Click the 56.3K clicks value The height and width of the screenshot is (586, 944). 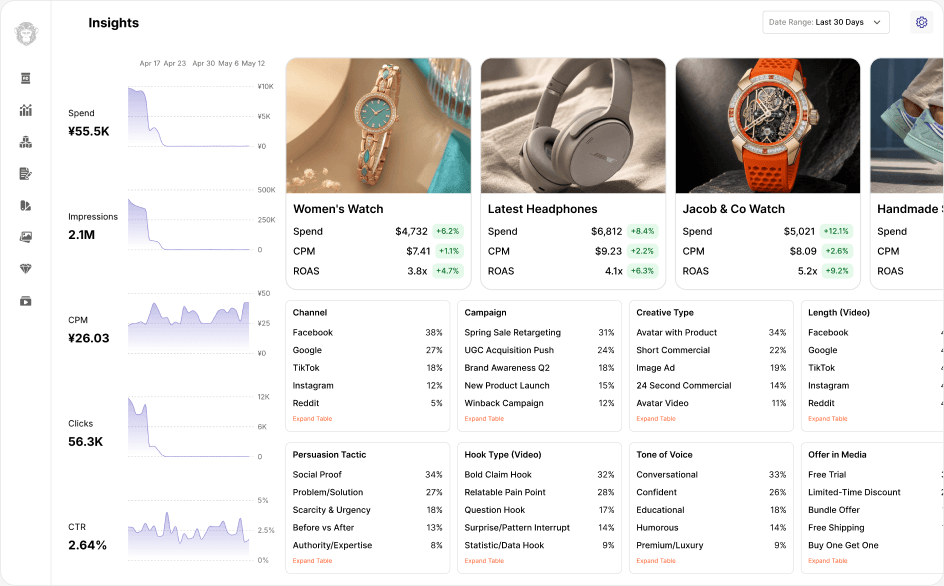pos(85,442)
